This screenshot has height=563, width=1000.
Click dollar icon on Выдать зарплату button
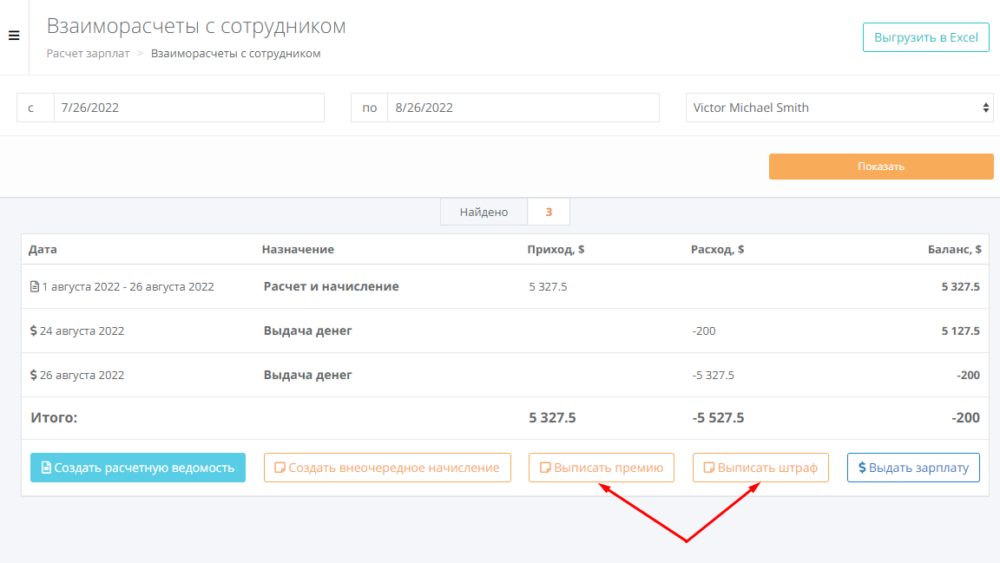[862, 468]
